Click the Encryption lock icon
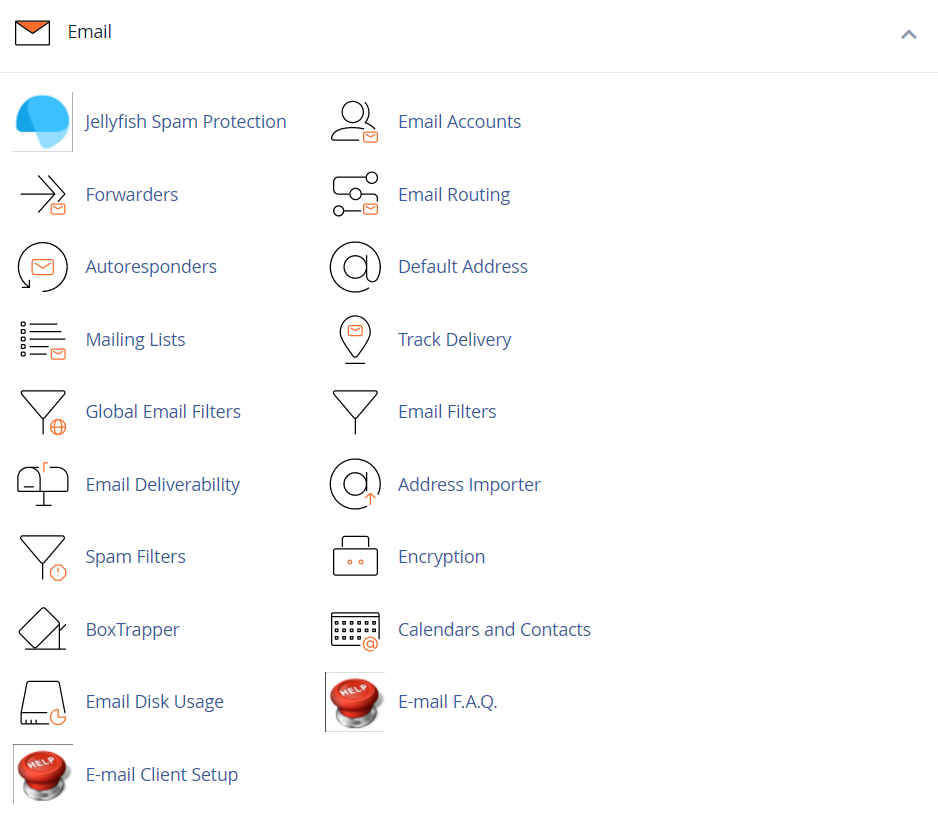This screenshot has width=938, height=813. [355, 556]
